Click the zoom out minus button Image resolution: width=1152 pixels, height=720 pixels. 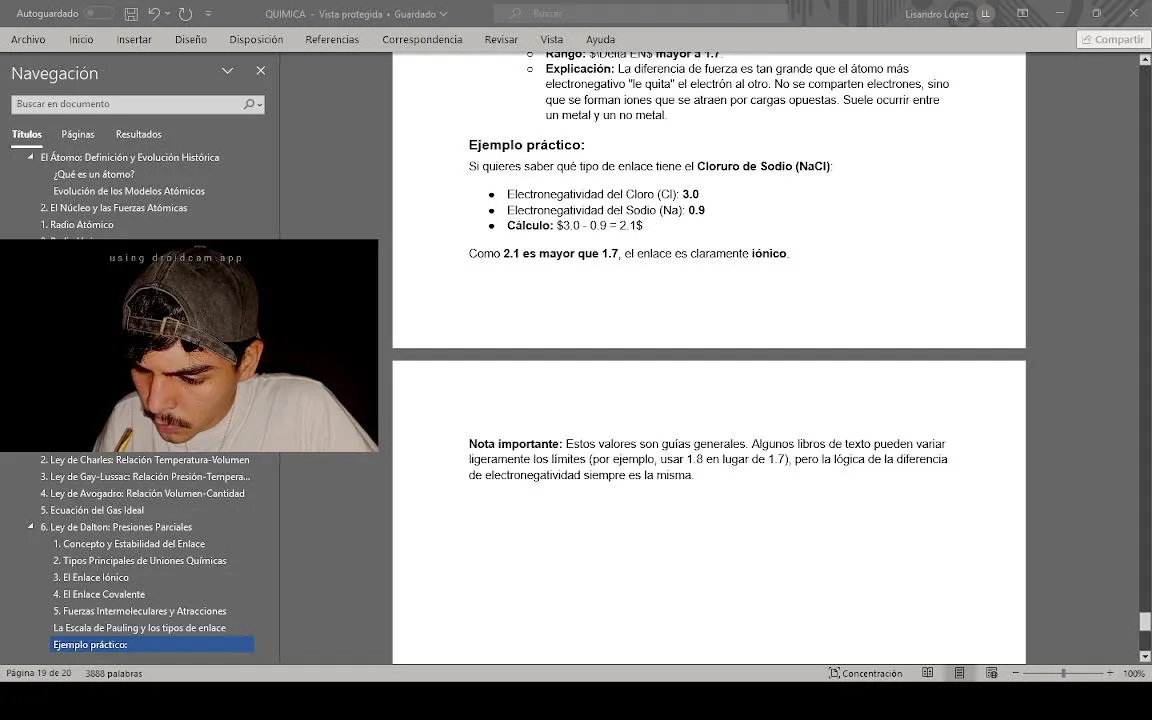(x=1015, y=673)
